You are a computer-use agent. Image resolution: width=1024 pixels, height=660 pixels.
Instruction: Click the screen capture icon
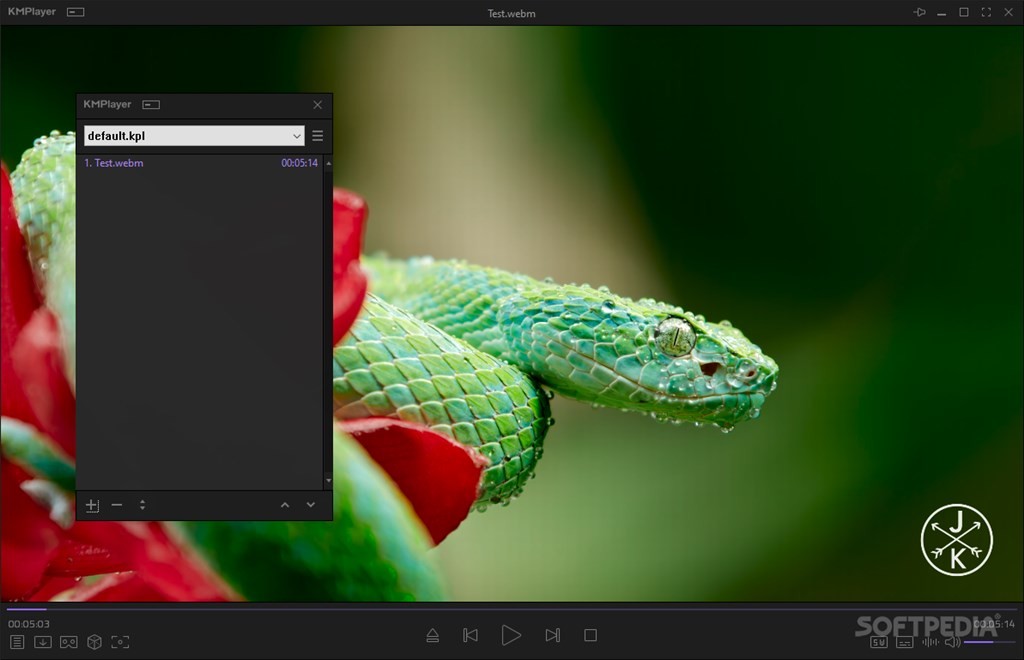click(x=120, y=643)
